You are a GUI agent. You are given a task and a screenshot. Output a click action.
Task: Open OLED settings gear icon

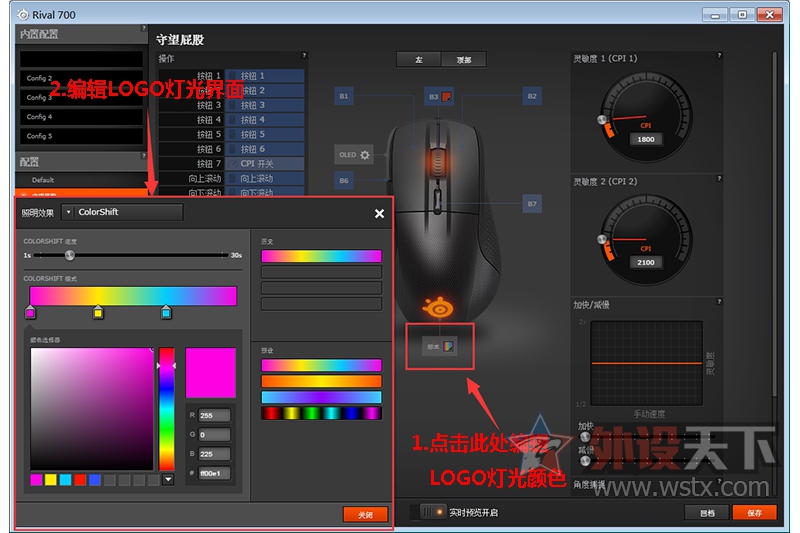[x=364, y=155]
